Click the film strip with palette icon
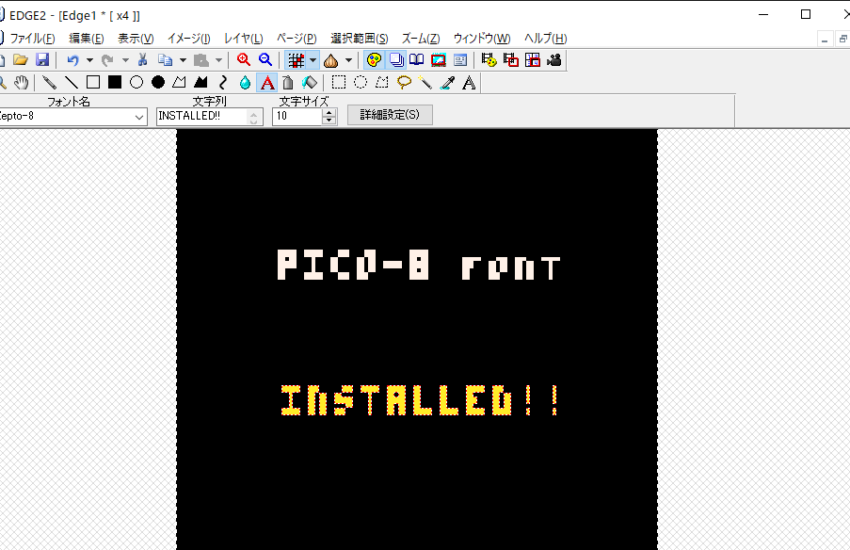 tap(489, 60)
